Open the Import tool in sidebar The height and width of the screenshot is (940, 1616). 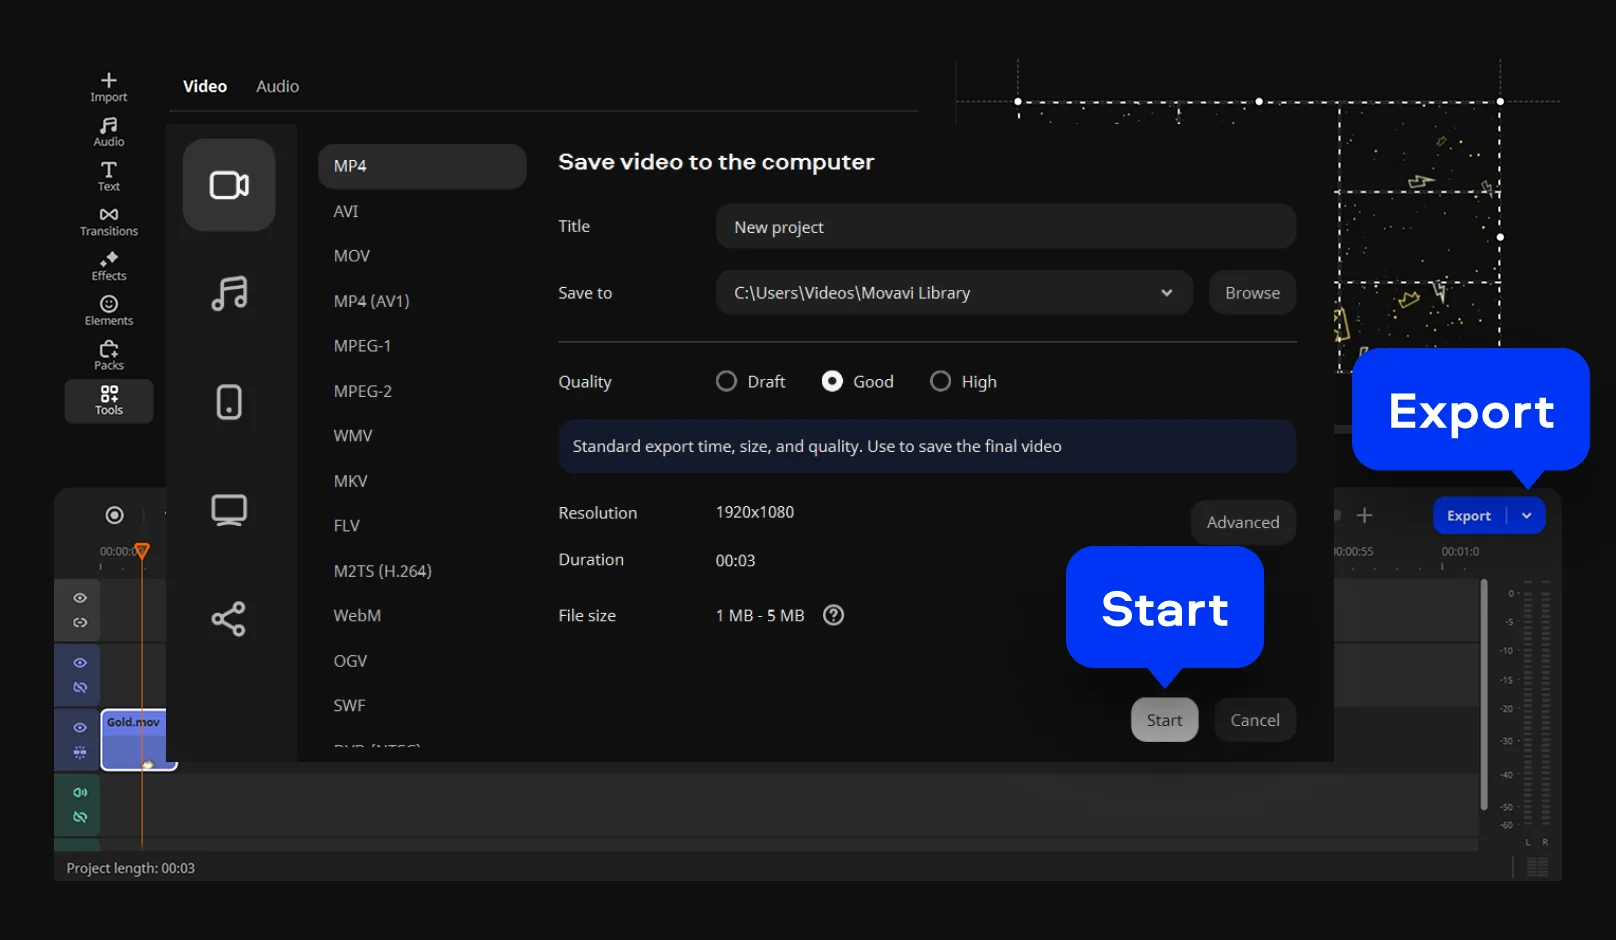click(108, 87)
